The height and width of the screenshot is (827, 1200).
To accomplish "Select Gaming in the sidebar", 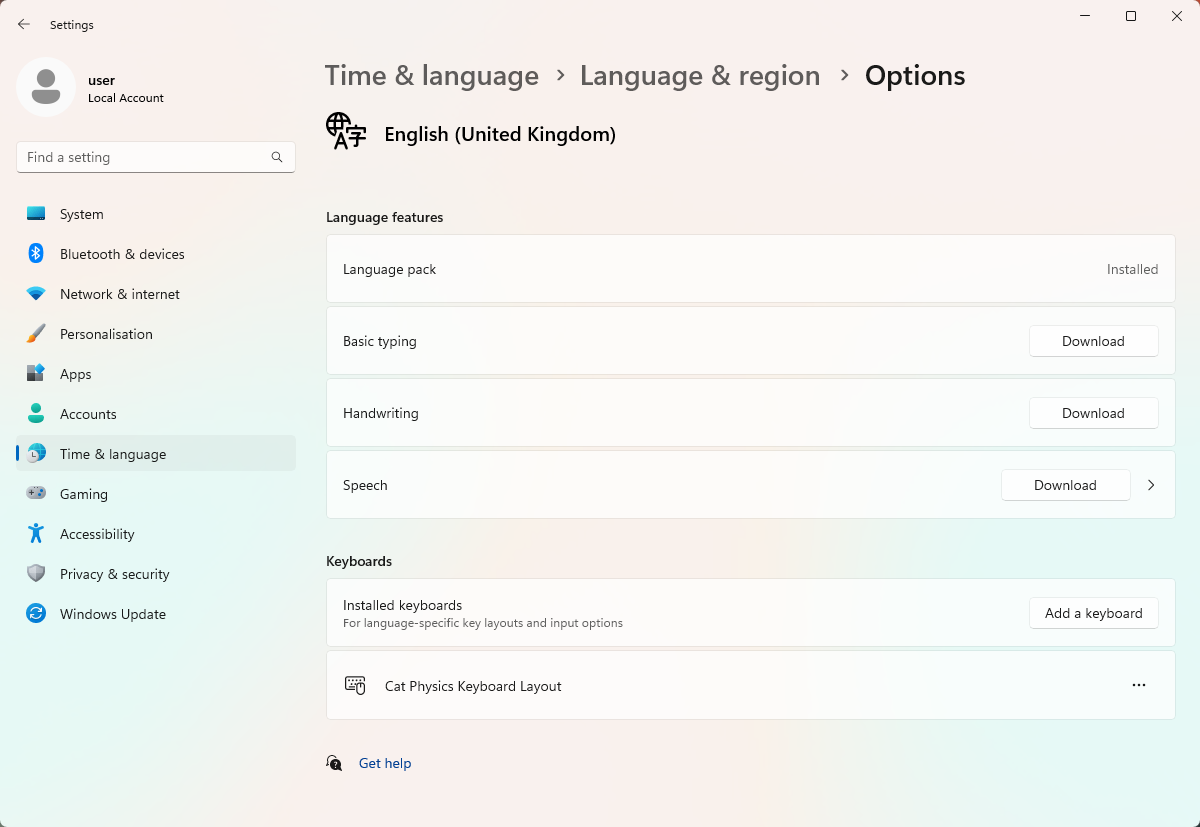I will [x=156, y=494].
